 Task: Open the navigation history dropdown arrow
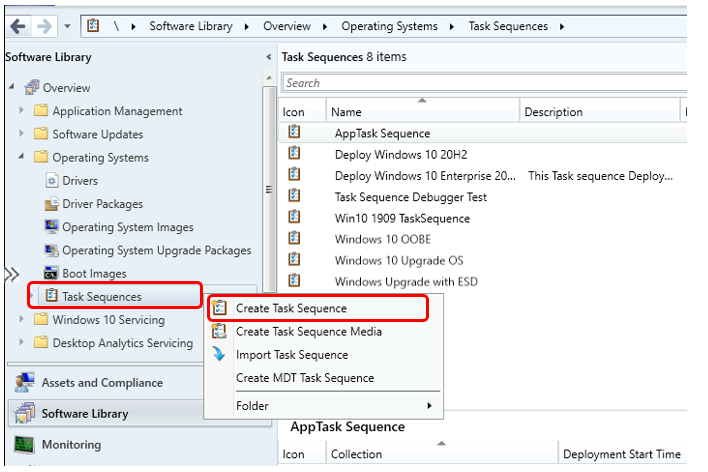(67, 26)
